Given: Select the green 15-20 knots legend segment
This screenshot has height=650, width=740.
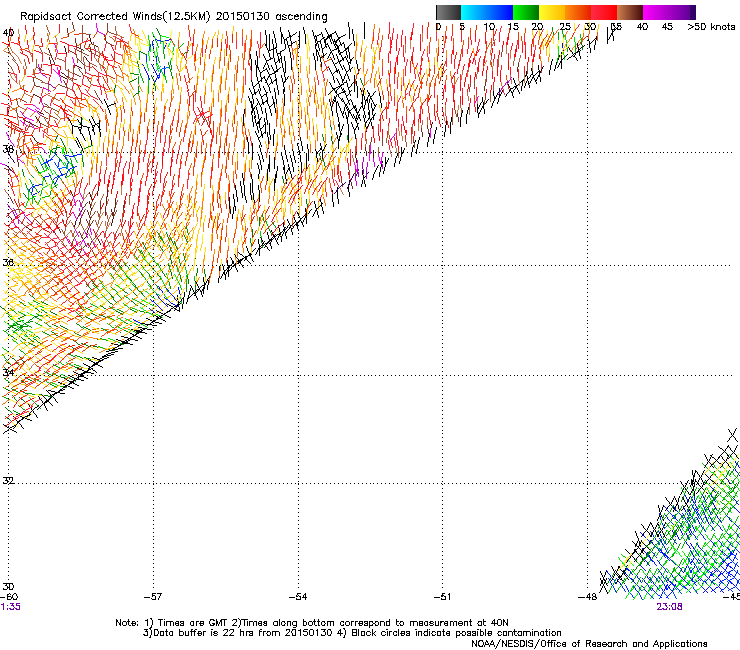Looking at the screenshot, I should click(x=526, y=12).
